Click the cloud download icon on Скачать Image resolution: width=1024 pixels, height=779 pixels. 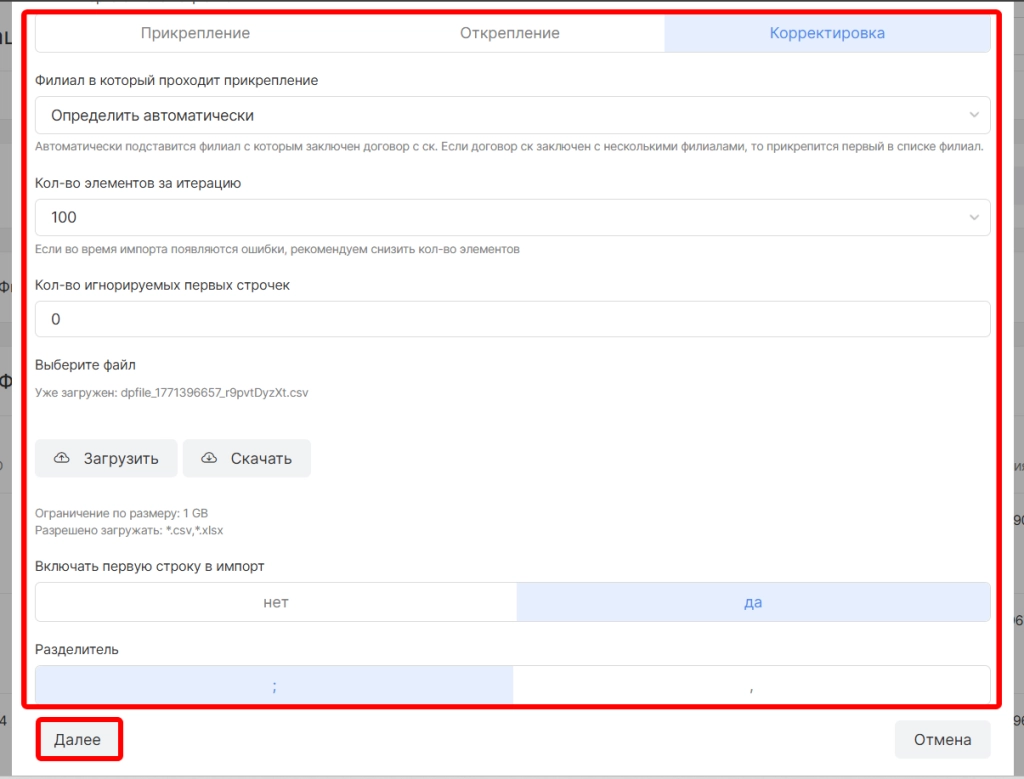(209, 458)
